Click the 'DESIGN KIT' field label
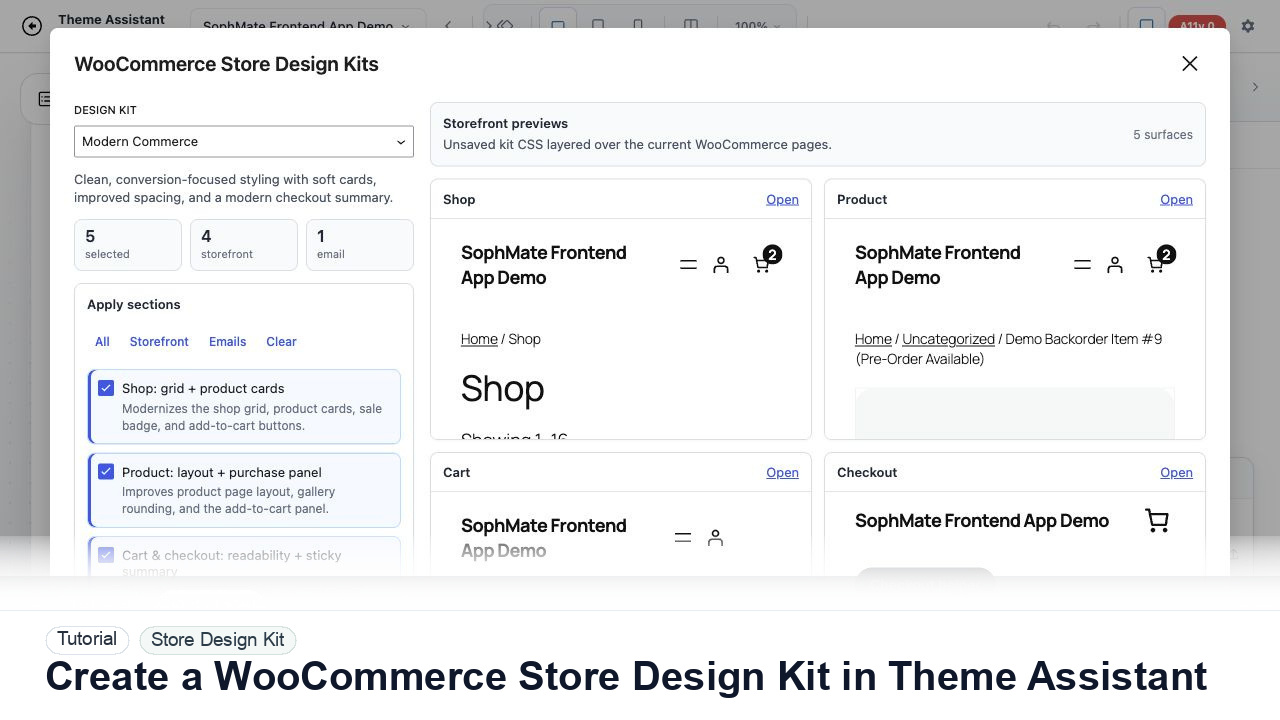Screen dimensions: 1280x720 105,110
